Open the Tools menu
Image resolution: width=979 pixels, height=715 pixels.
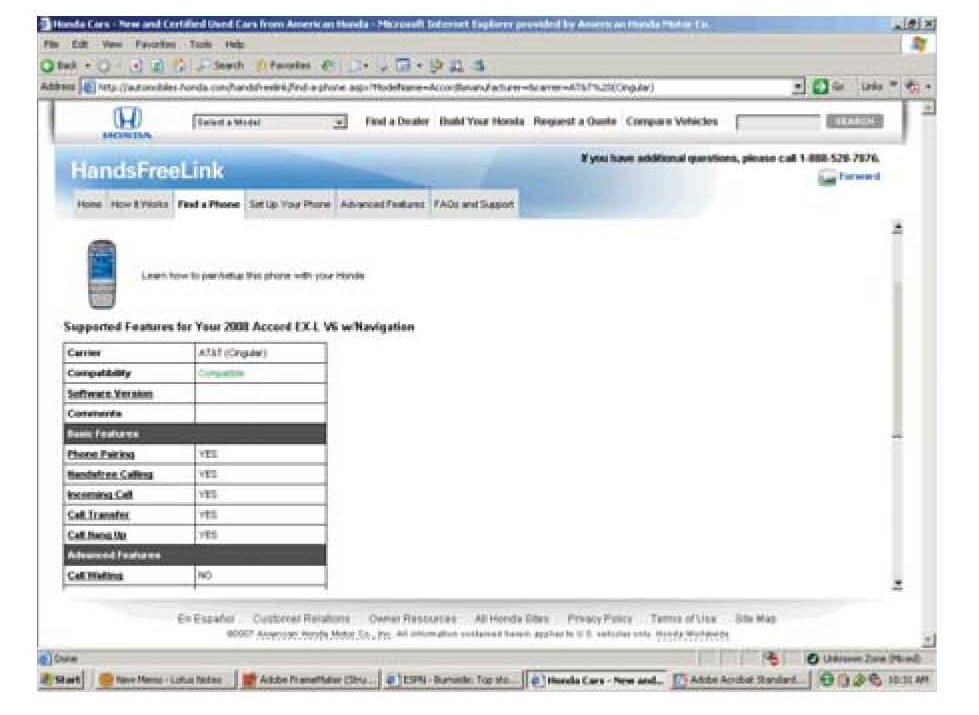[x=202, y=45]
